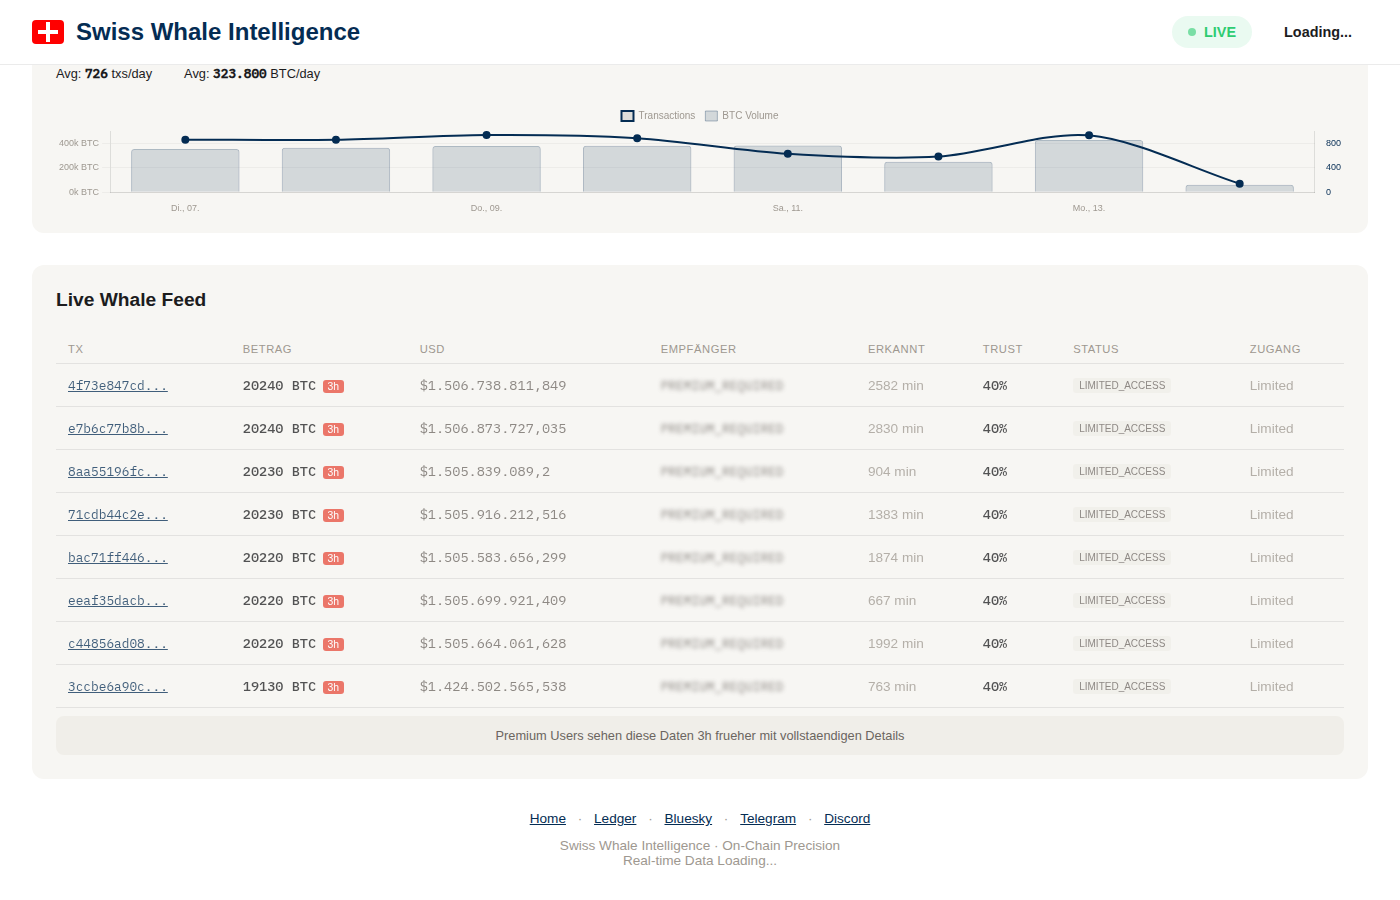Click blurred recipient in 8aa55196fc row
This screenshot has height=900, width=1400.
[x=721, y=472]
